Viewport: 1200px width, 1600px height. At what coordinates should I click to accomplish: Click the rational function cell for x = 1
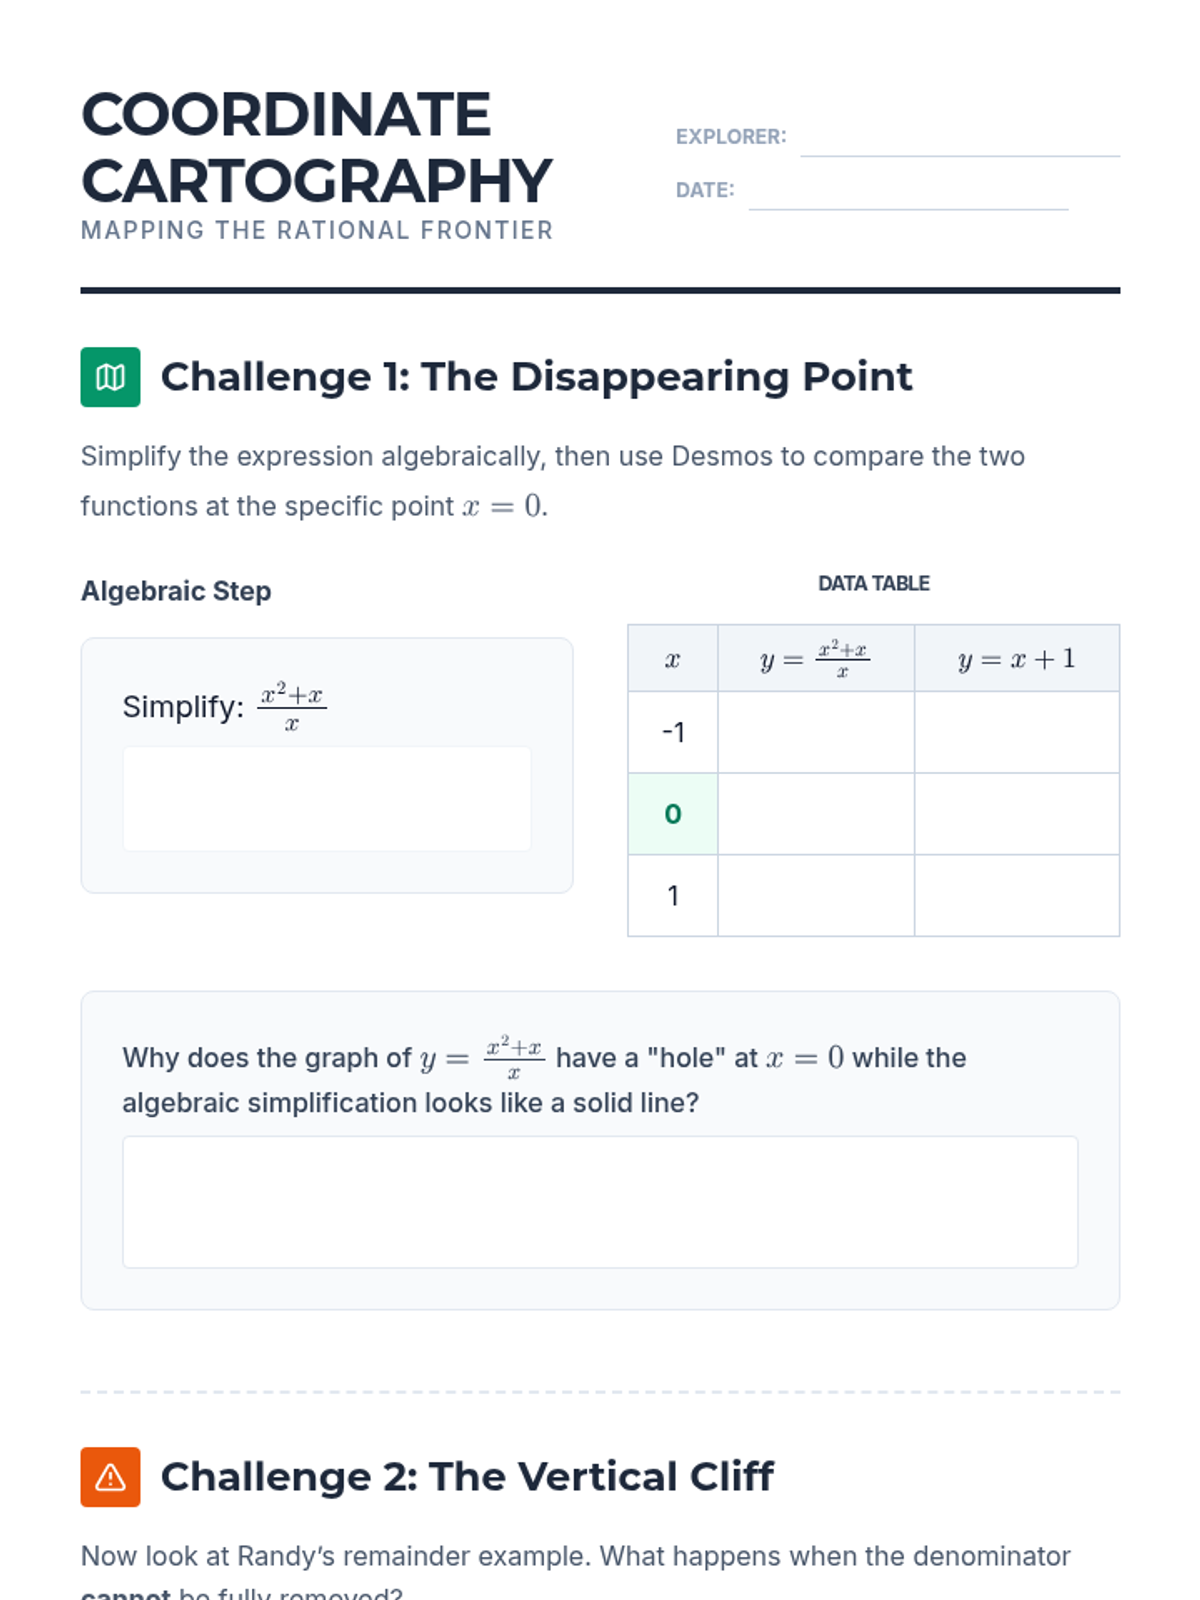click(815, 896)
